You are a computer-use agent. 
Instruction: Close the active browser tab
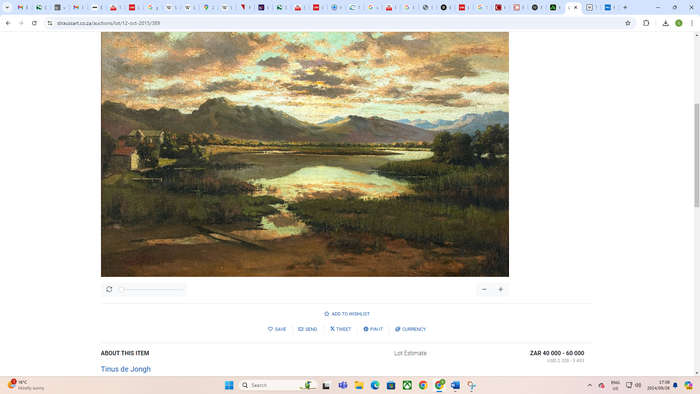[576, 7]
